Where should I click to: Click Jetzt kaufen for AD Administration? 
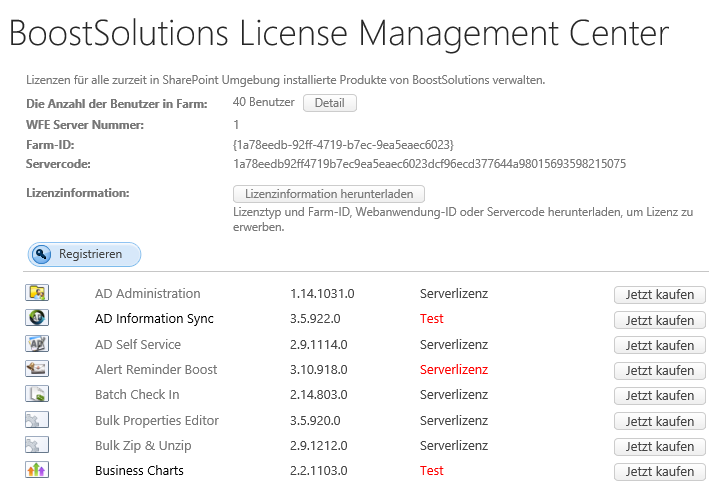(x=660, y=295)
